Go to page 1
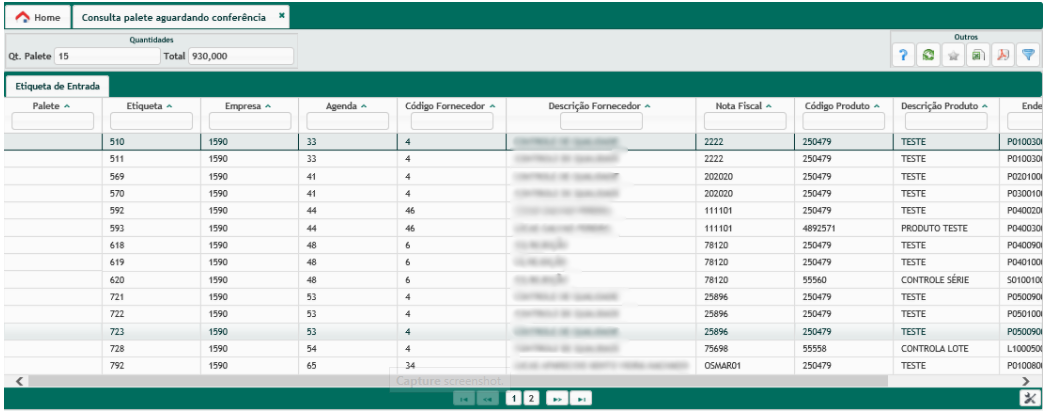1046x411 pixels. [514, 398]
